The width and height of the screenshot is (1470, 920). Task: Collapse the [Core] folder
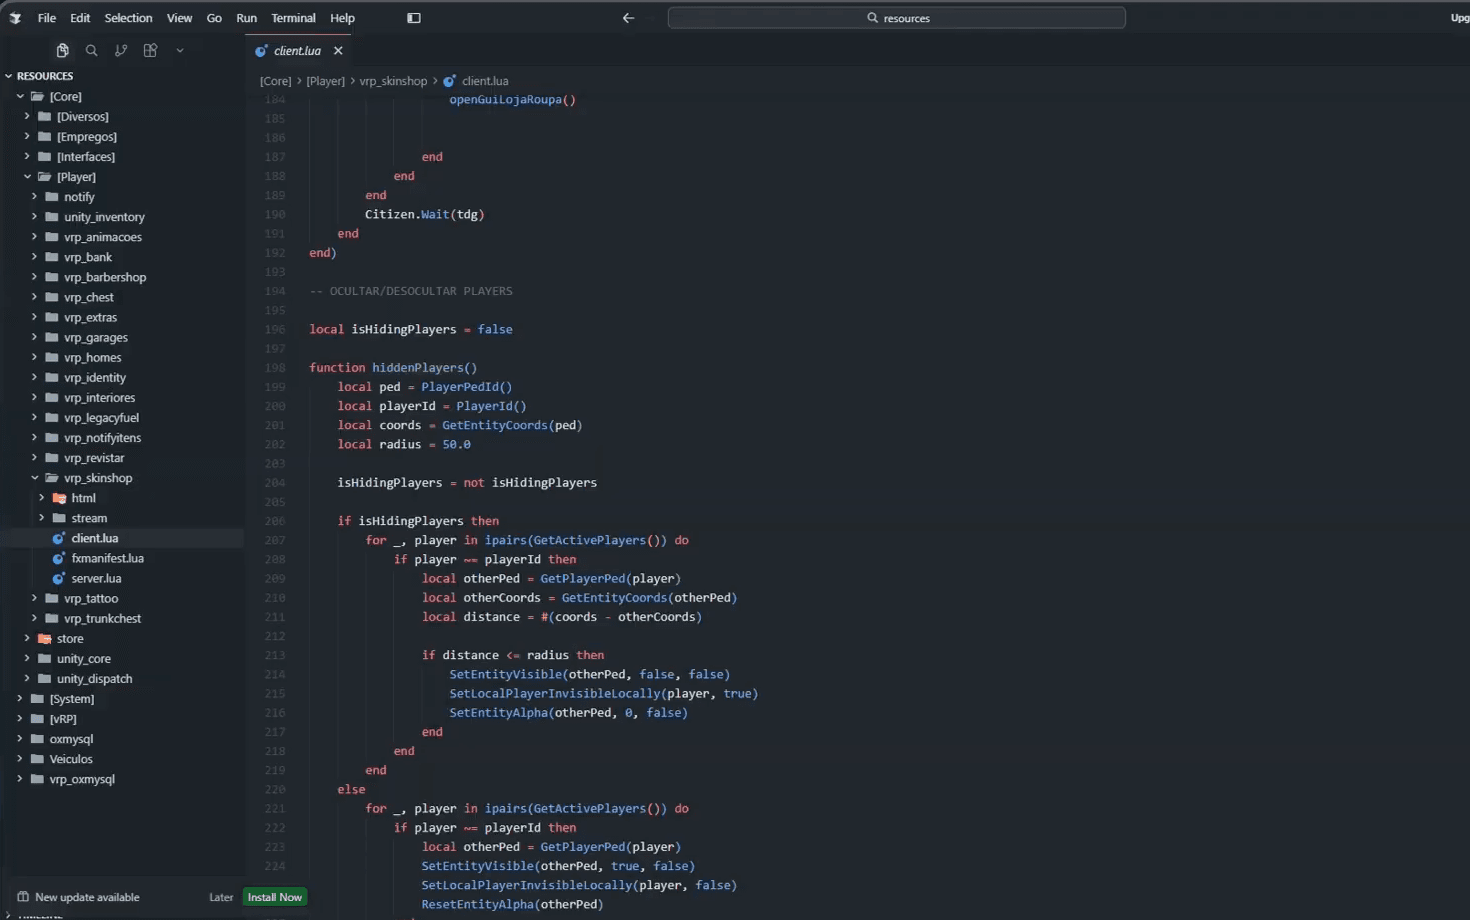point(122,97)
